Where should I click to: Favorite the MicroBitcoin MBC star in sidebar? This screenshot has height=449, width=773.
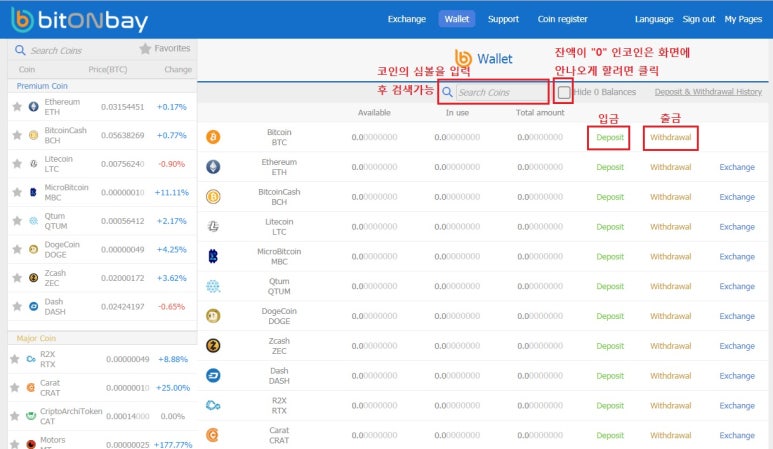(17, 192)
